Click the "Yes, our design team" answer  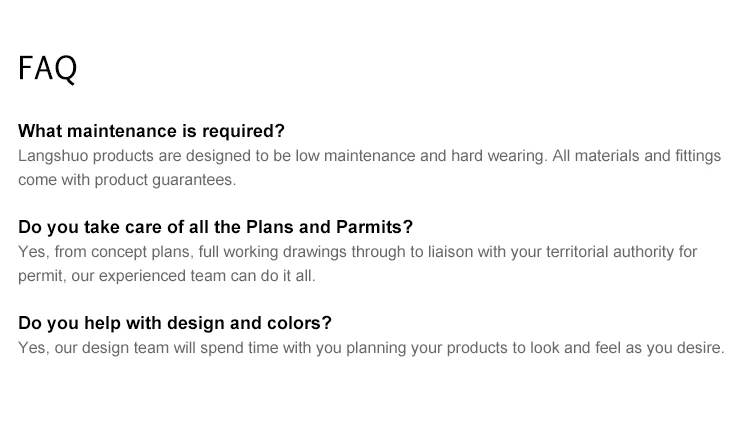371,348
